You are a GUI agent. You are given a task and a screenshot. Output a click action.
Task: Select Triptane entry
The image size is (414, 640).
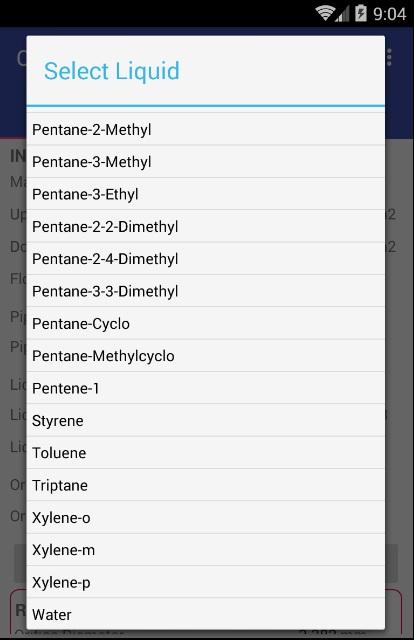pos(206,485)
